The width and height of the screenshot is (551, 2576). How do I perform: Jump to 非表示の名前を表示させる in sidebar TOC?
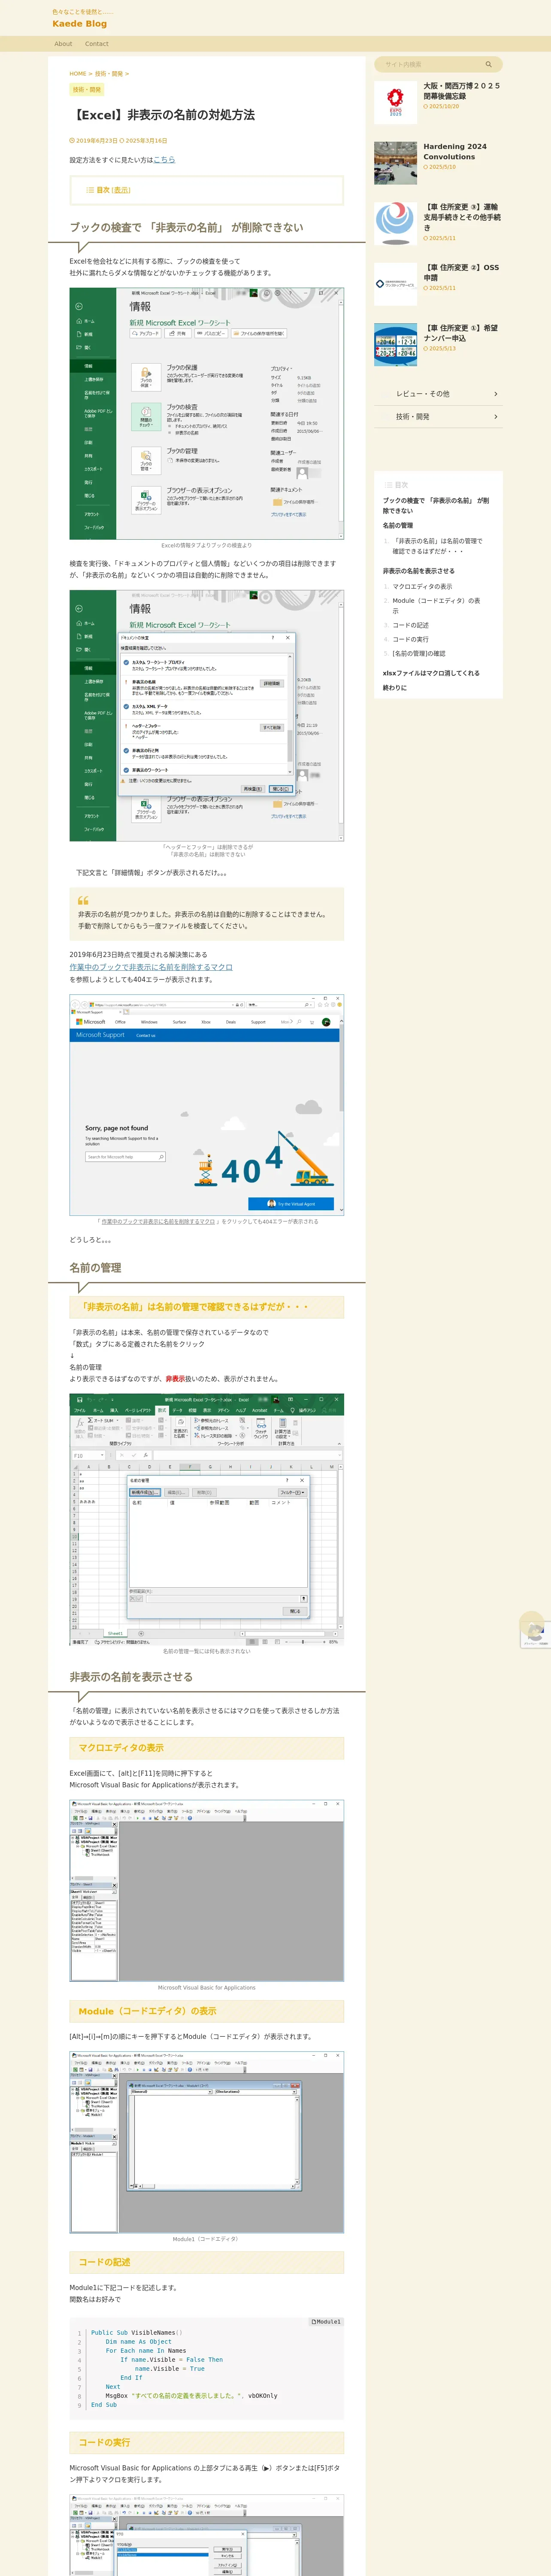[x=418, y=571]
